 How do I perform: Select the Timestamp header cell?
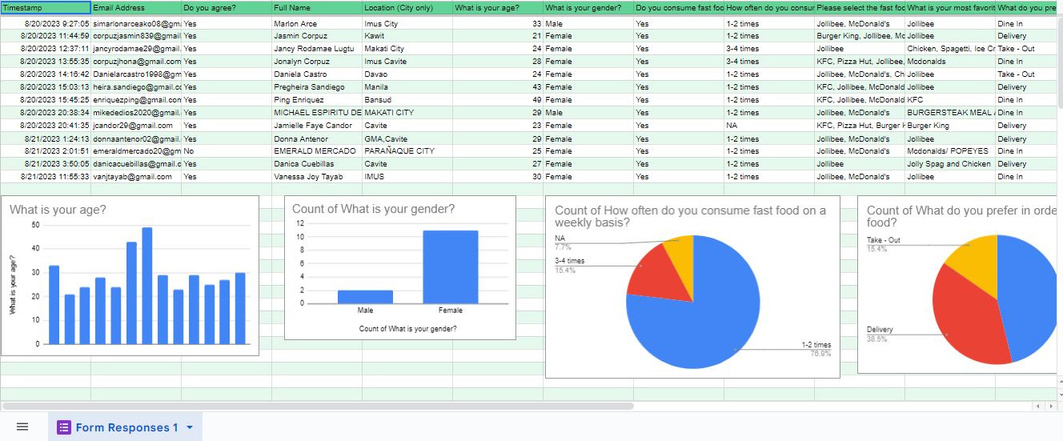coord(45,7)
